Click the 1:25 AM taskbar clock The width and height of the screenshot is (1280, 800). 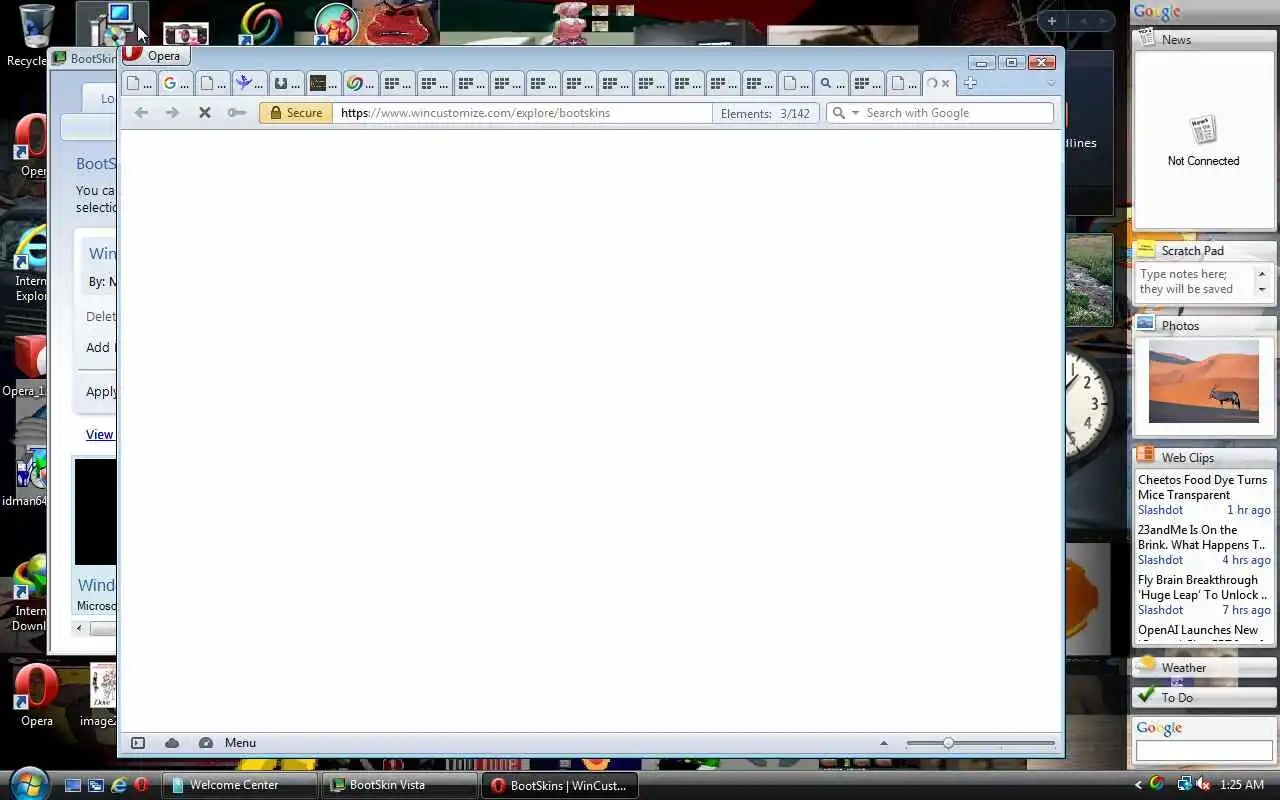coord(1242,785)
